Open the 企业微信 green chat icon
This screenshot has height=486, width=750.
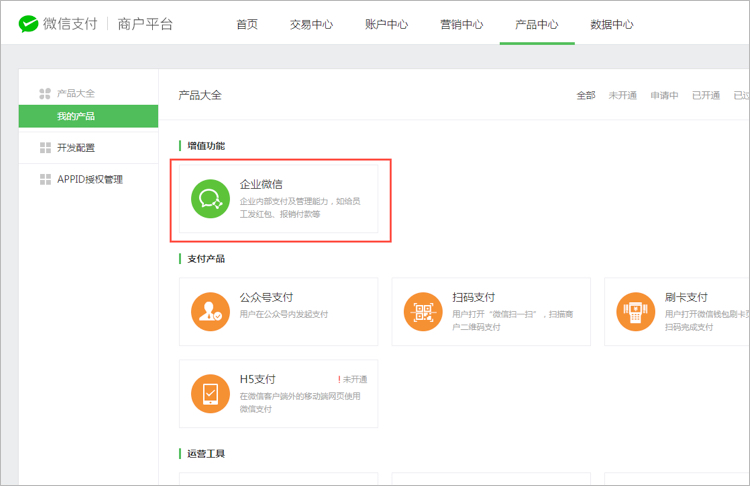click(210, 199)
